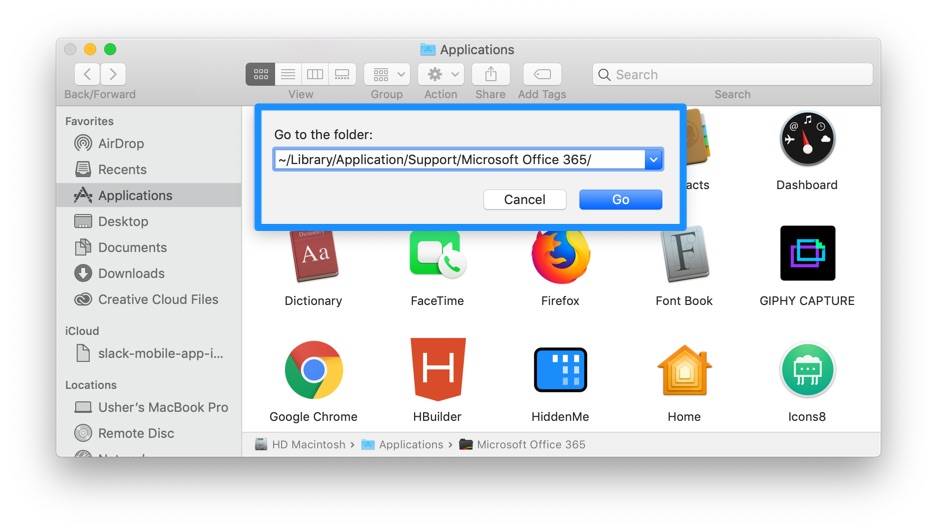Image resolution: width=937 pixels, height=531 pixels.
Task: Select the Firefox app icon
Action: pyautogui.click(x=561, y=257)
